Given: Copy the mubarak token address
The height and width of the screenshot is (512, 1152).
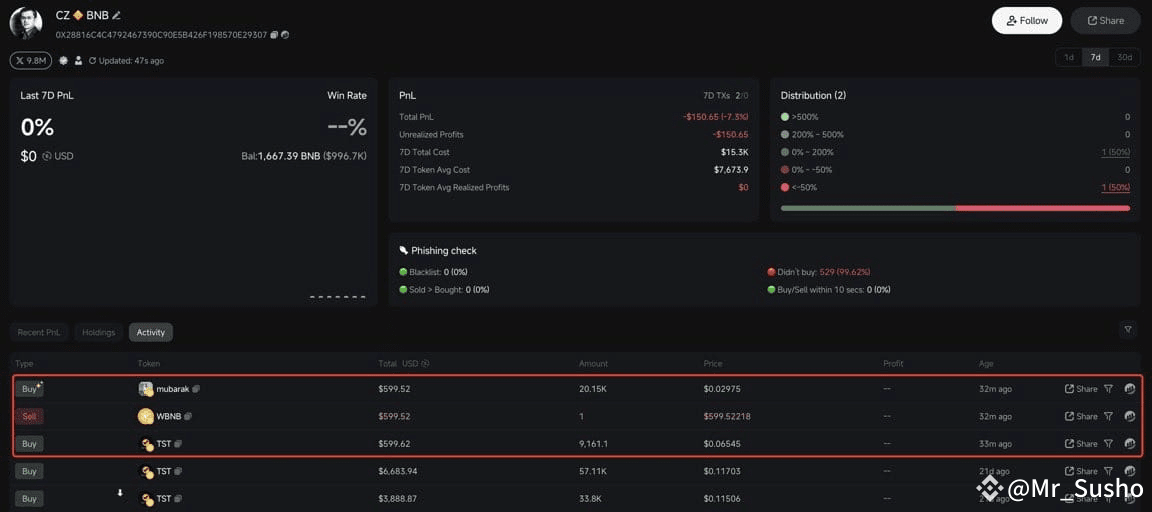Looking at the screenshot, I should [x=196, y=389].
